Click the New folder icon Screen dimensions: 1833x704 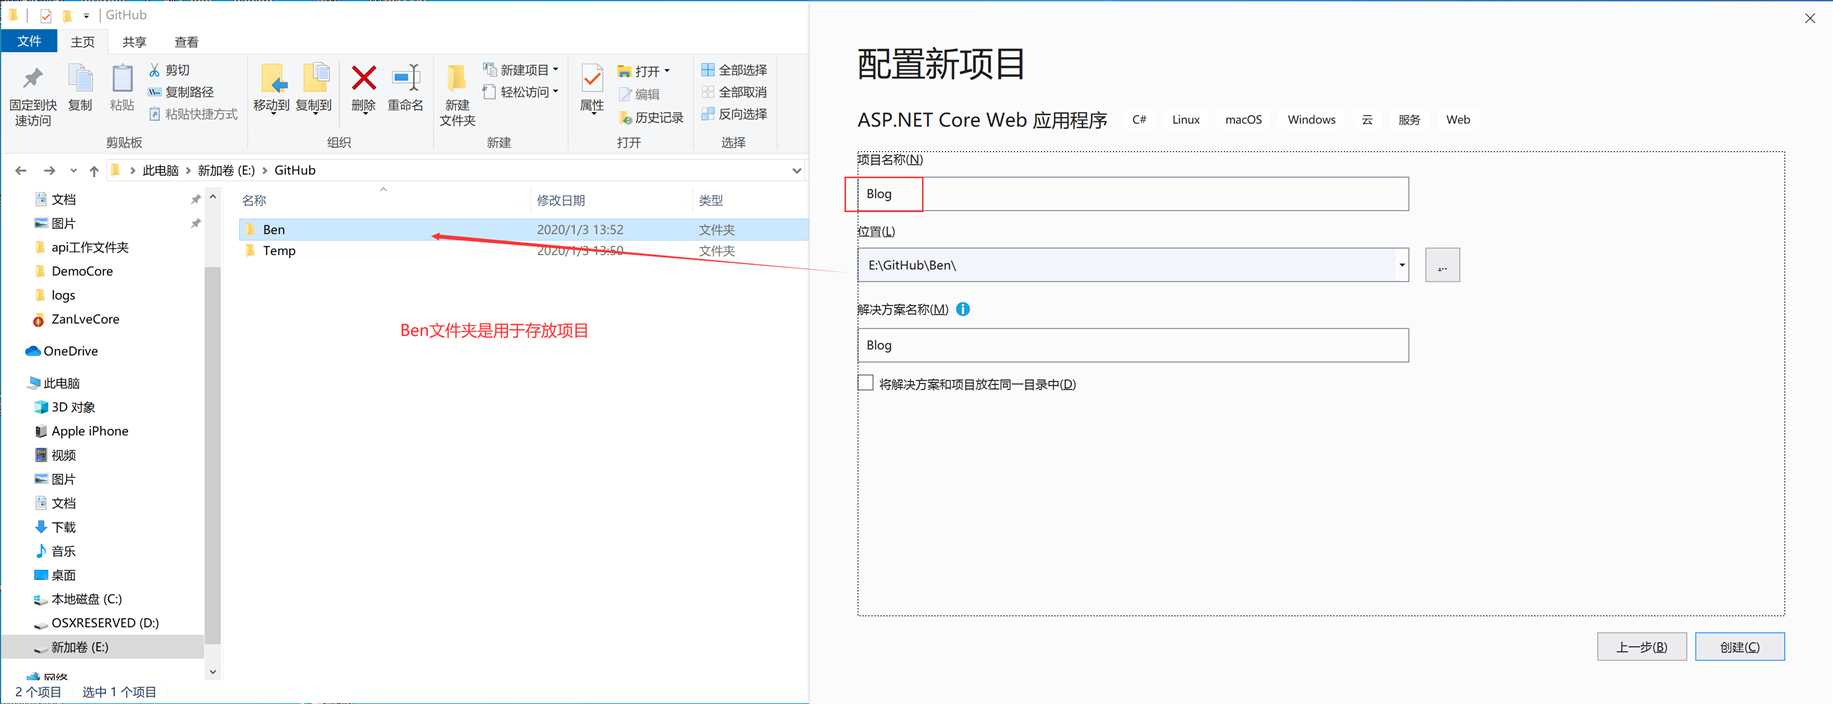tap(457, 79)
